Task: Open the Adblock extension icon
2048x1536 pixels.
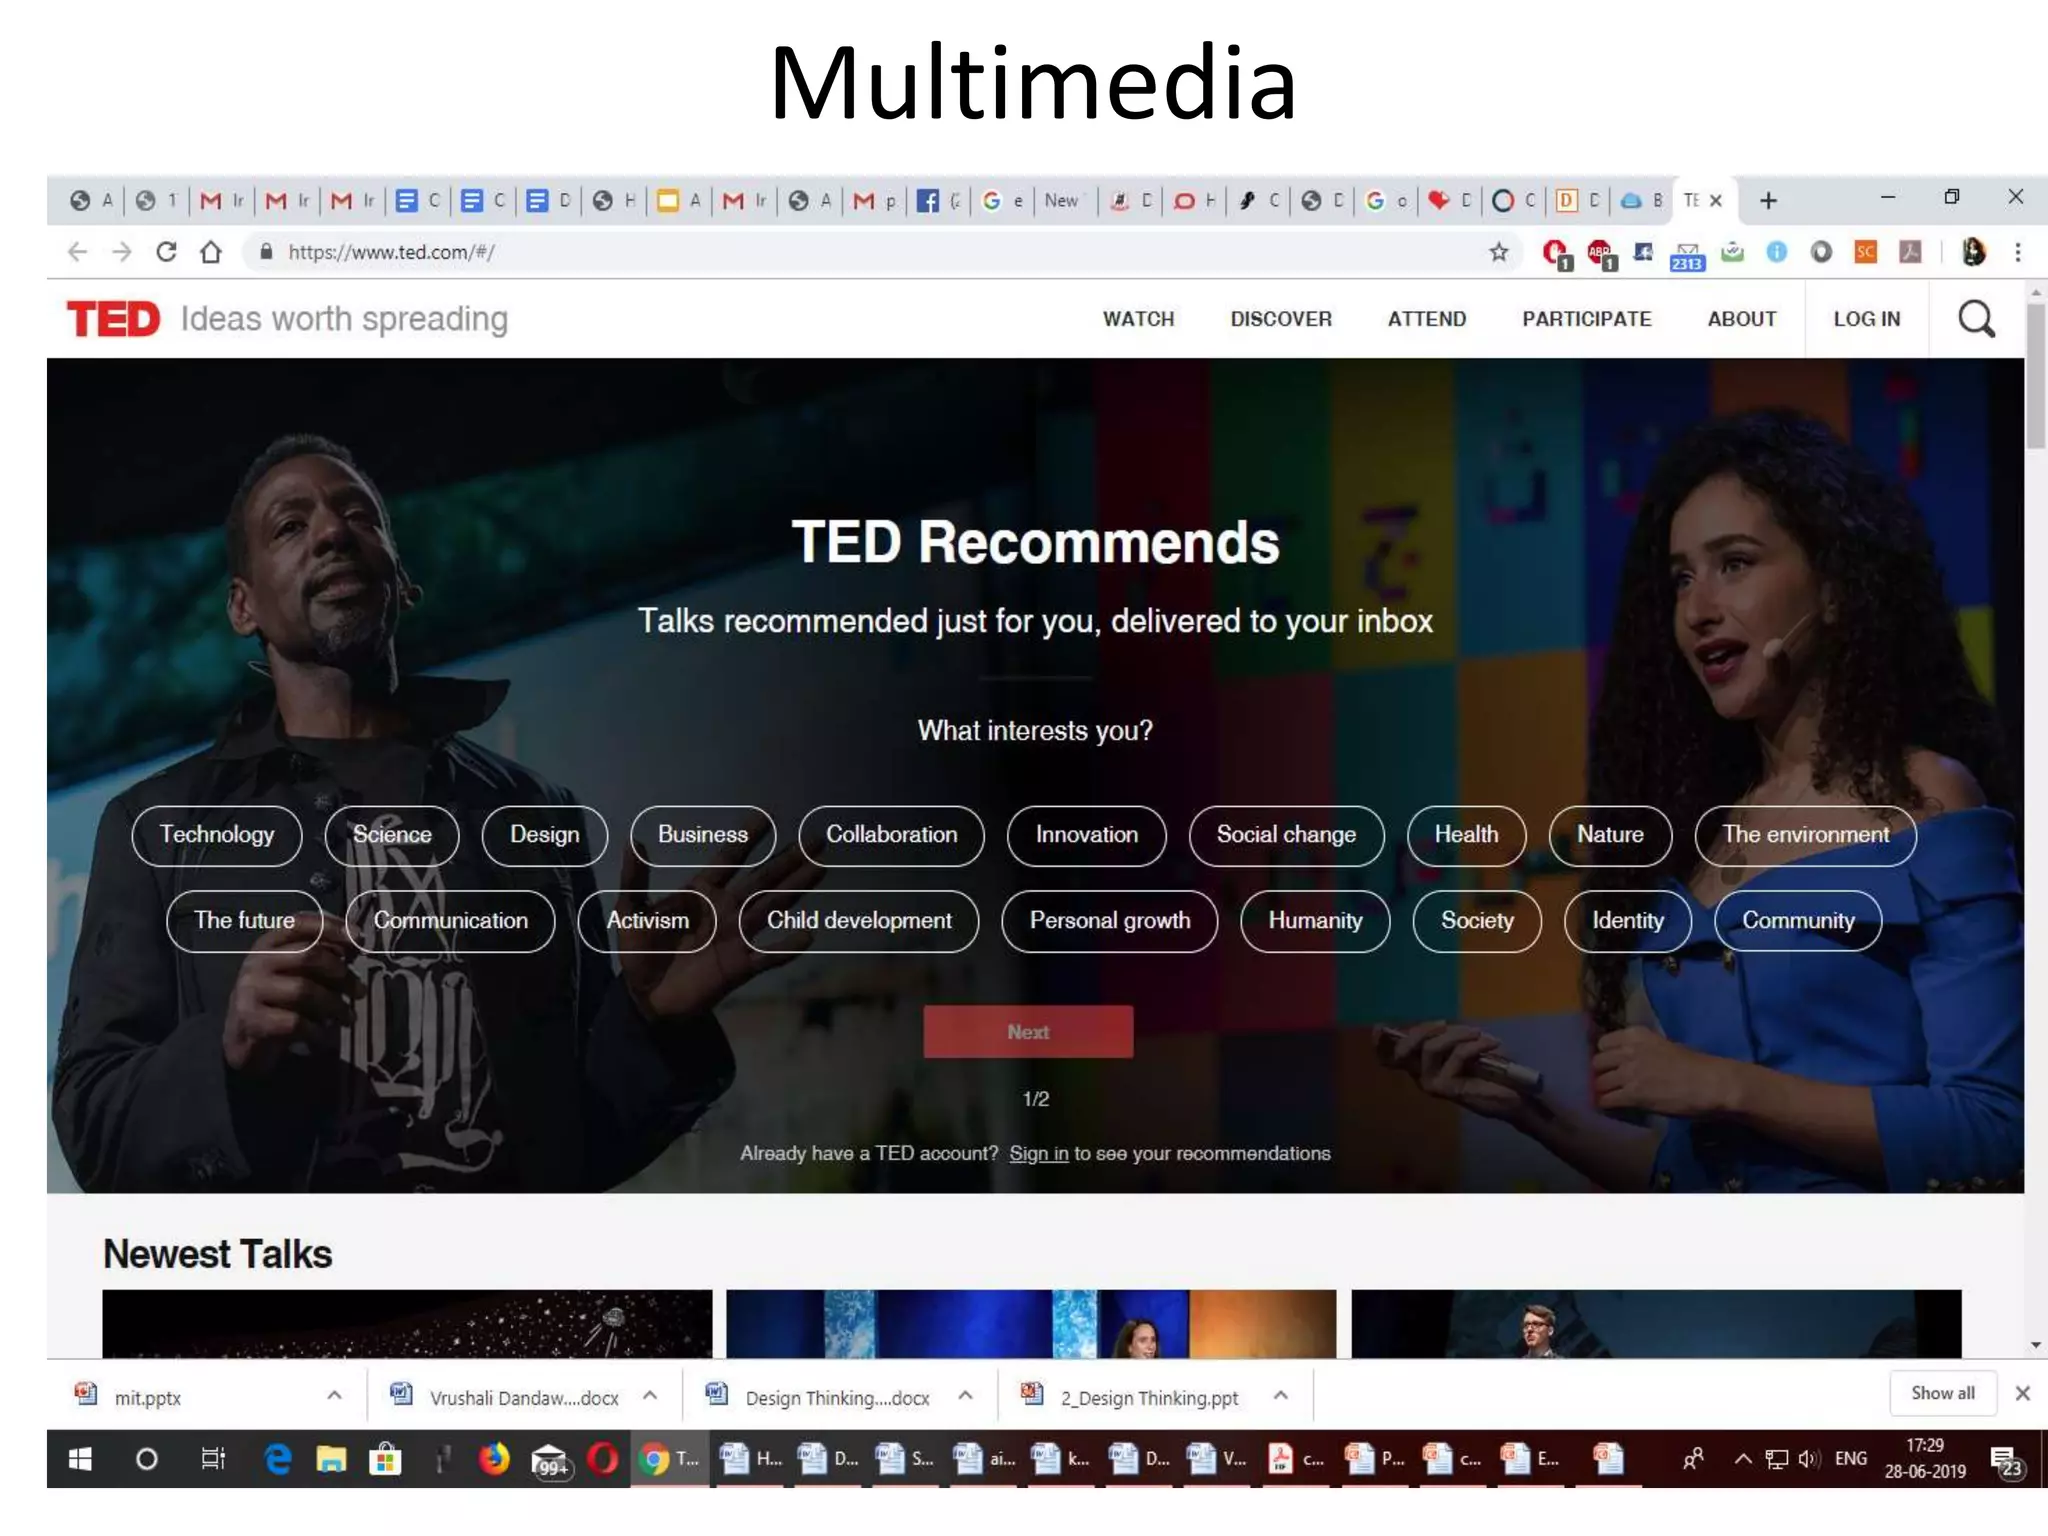Action: tap(1600, 254)
